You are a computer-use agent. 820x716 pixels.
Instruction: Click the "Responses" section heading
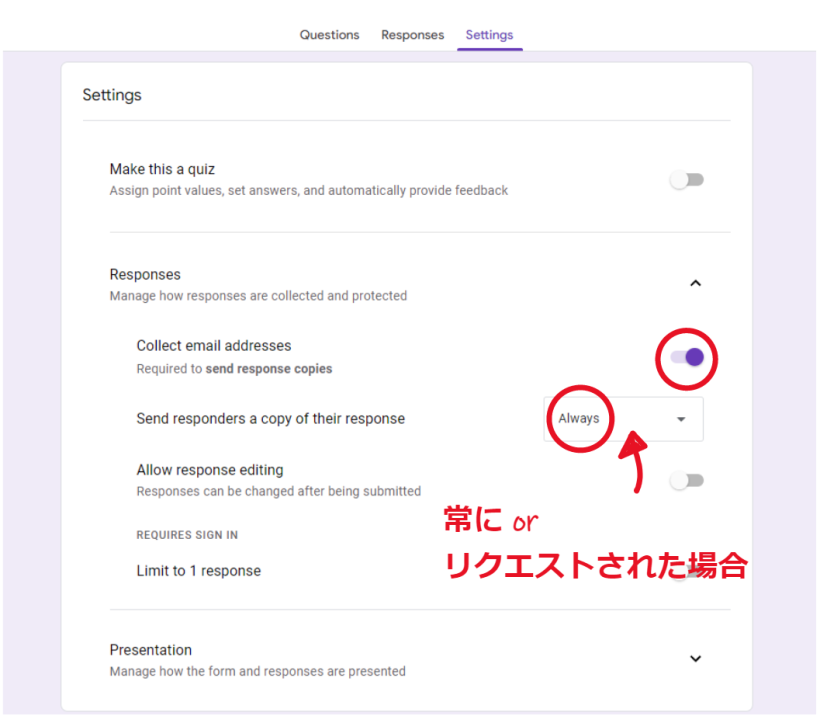click(145, 274)
